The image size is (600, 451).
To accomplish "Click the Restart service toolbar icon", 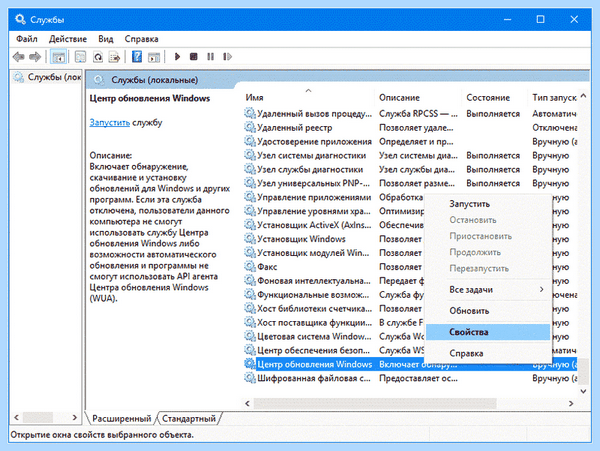I will coord(227,57).
